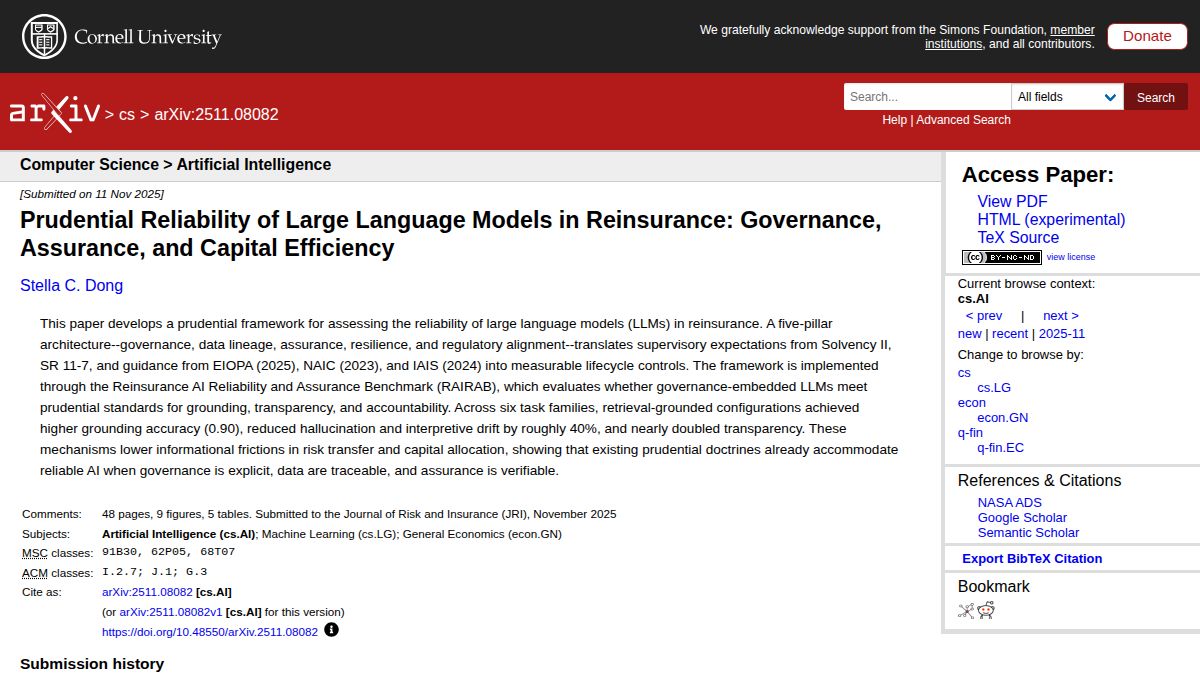The image size is (1200, 675).
Task: Download the TeX Source
Action: pyautogui.click(x=1018, y=238)
